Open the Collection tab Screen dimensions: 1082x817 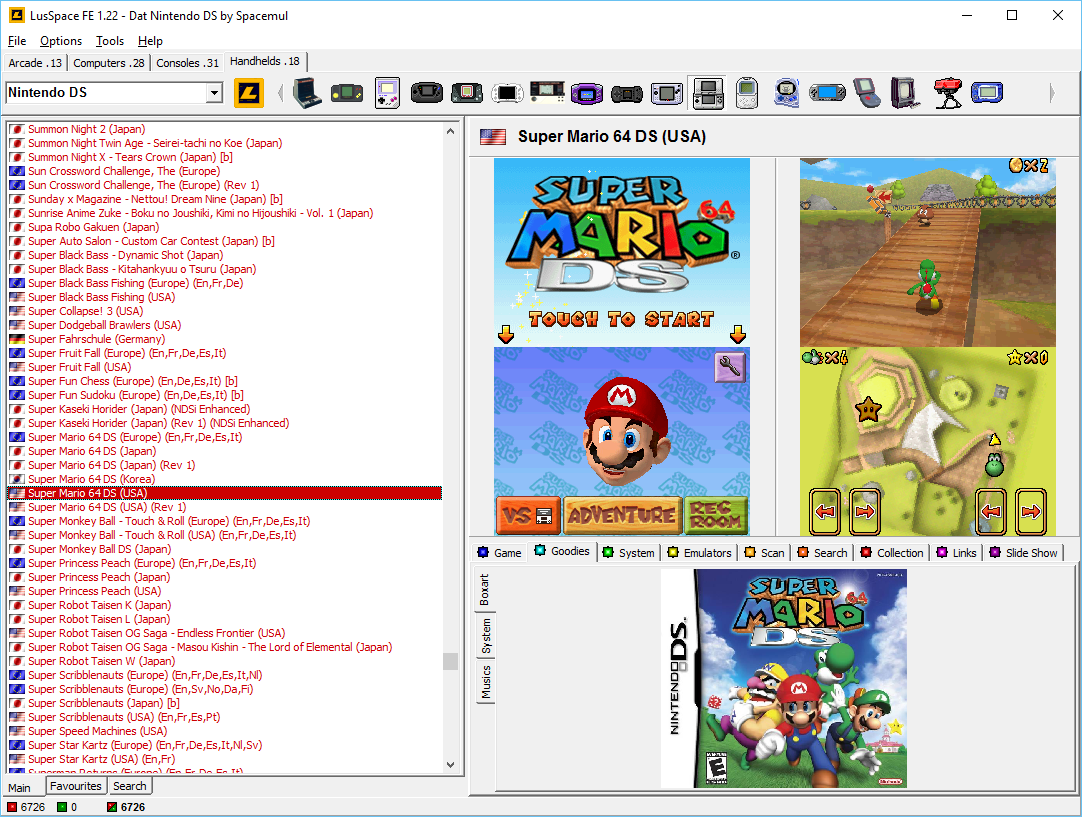[x=892, y=553]
